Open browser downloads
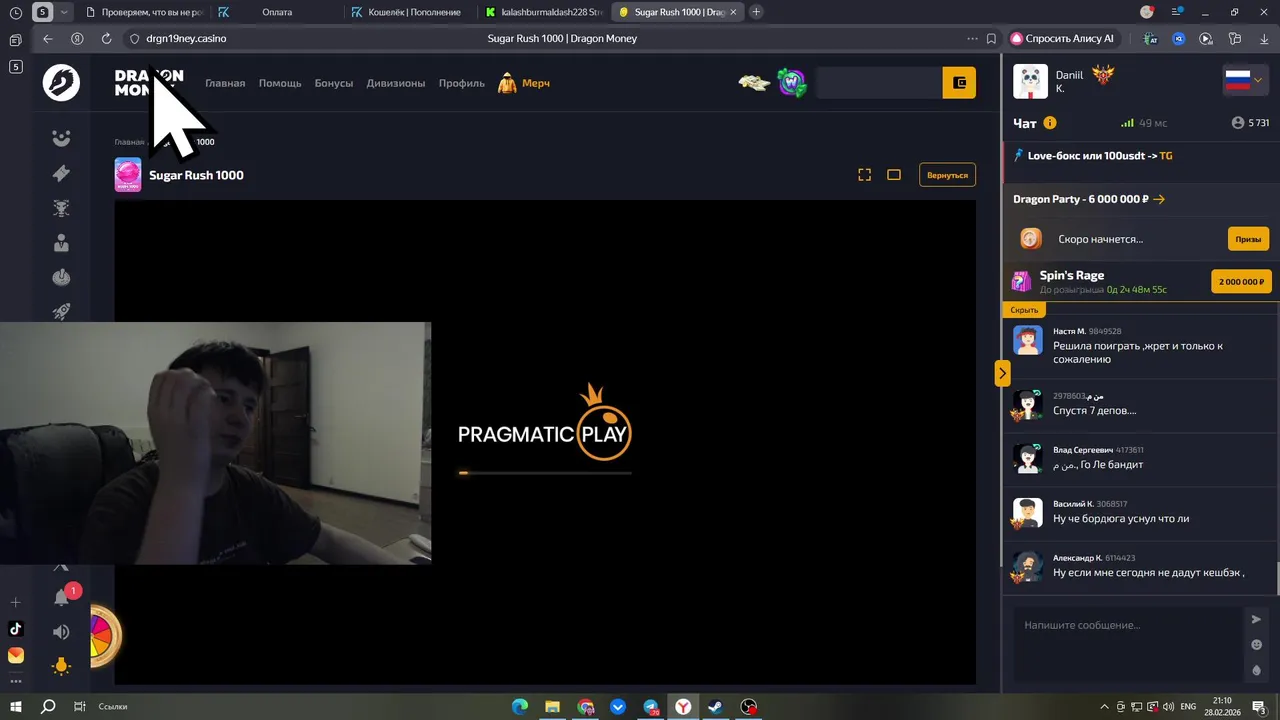This screenshot has width=1280, height=720. pyautogui.click(x=1265, y=39)
